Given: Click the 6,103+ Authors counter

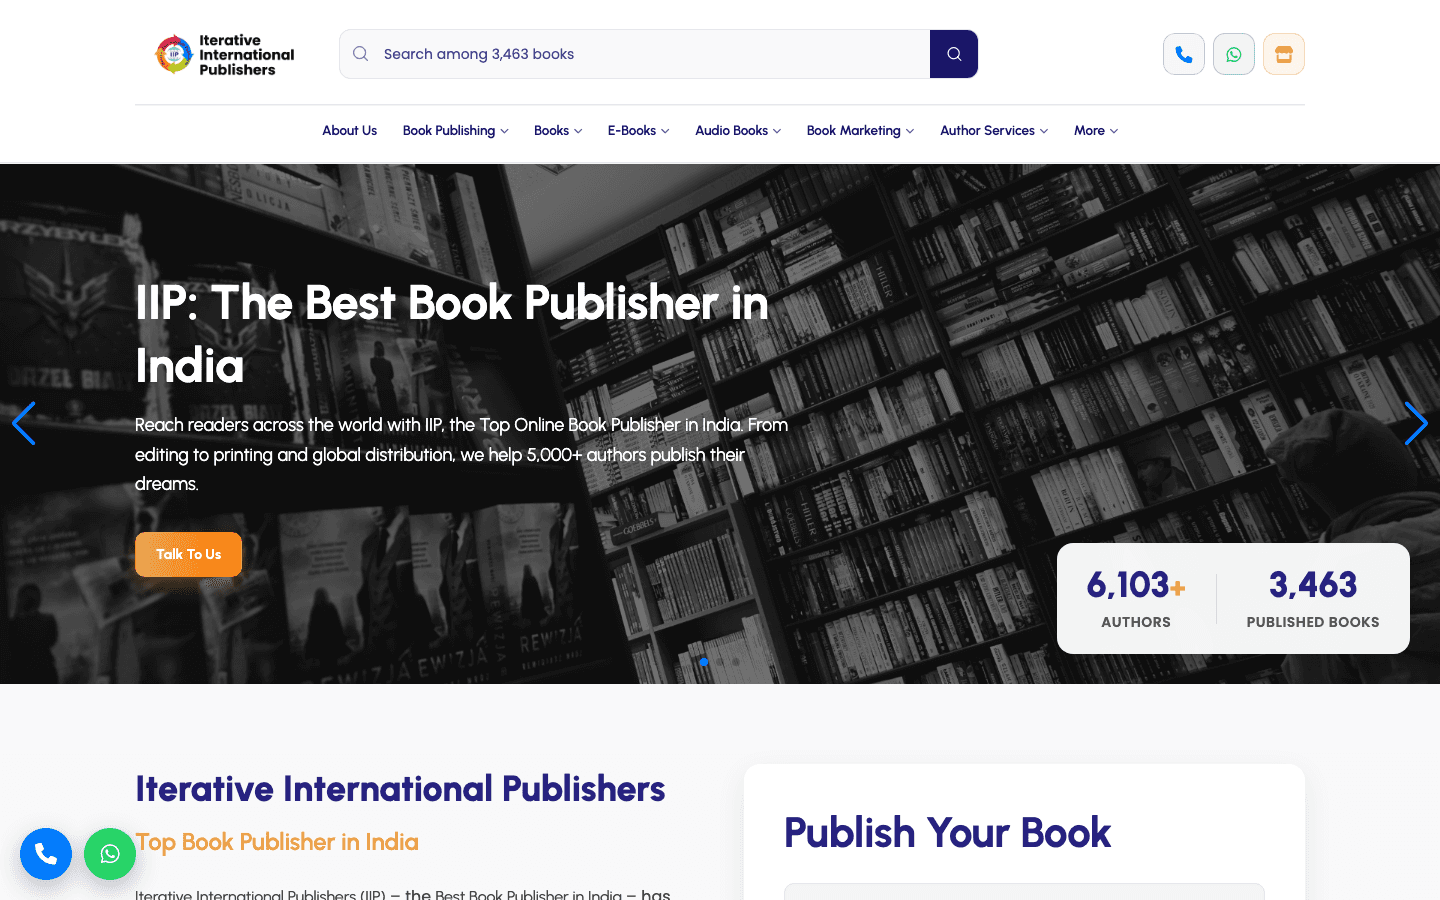Looking at the screenshot, I should (1136, 599).
